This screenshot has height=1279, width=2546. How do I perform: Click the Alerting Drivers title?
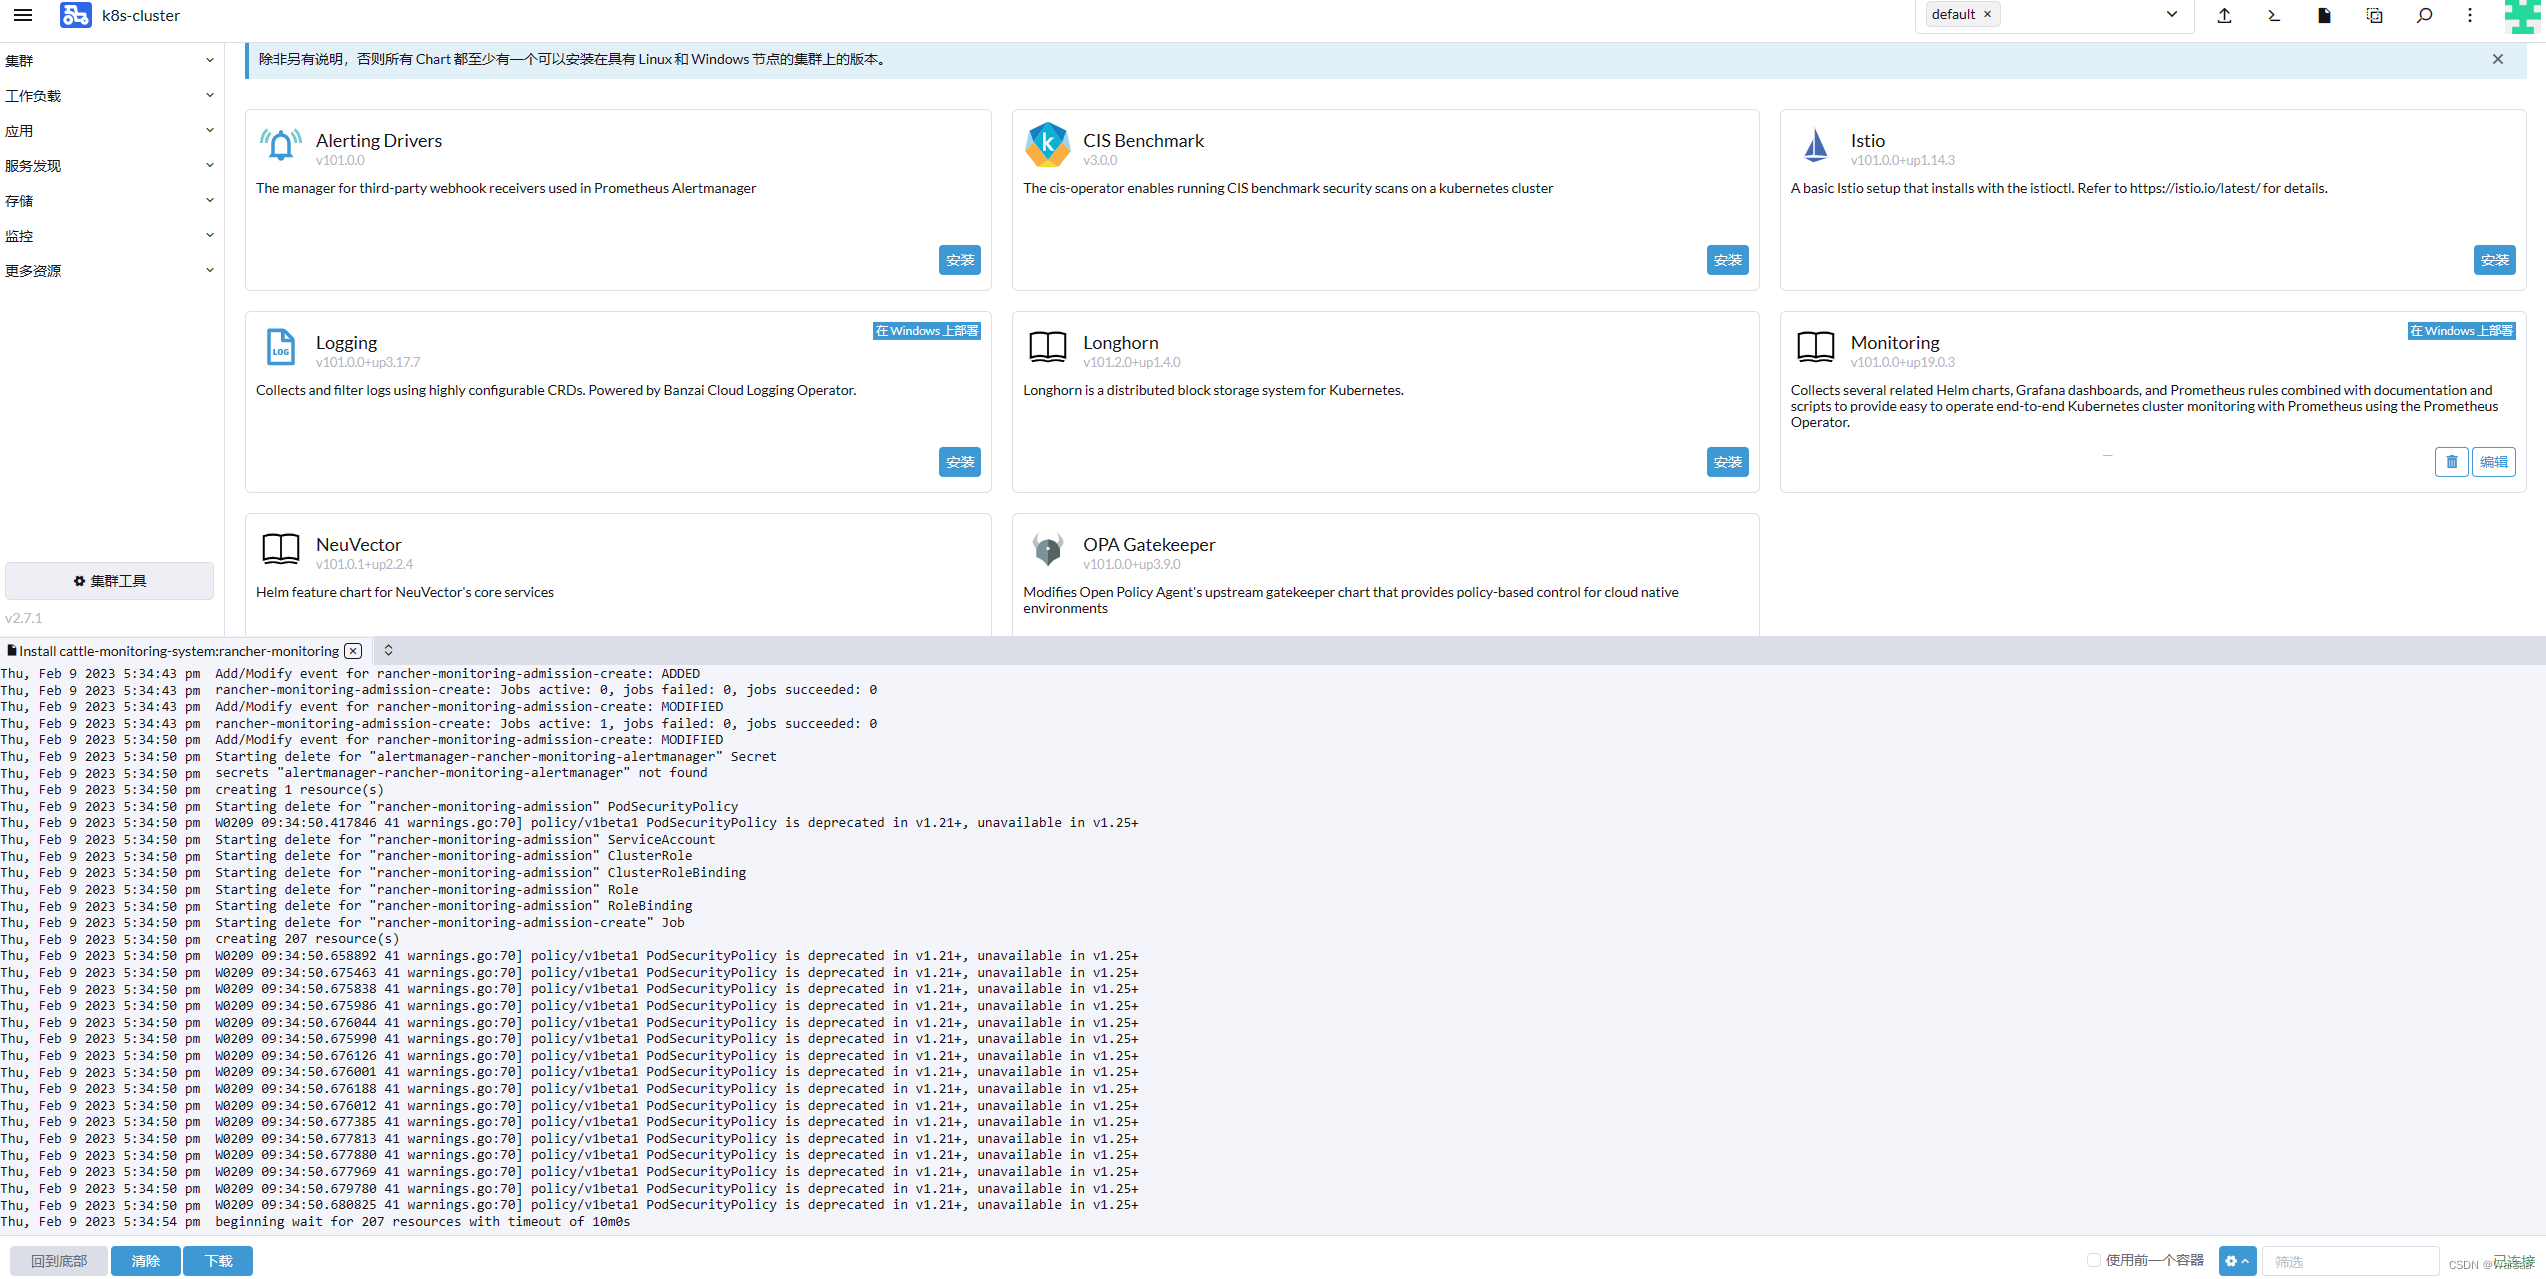379,141
